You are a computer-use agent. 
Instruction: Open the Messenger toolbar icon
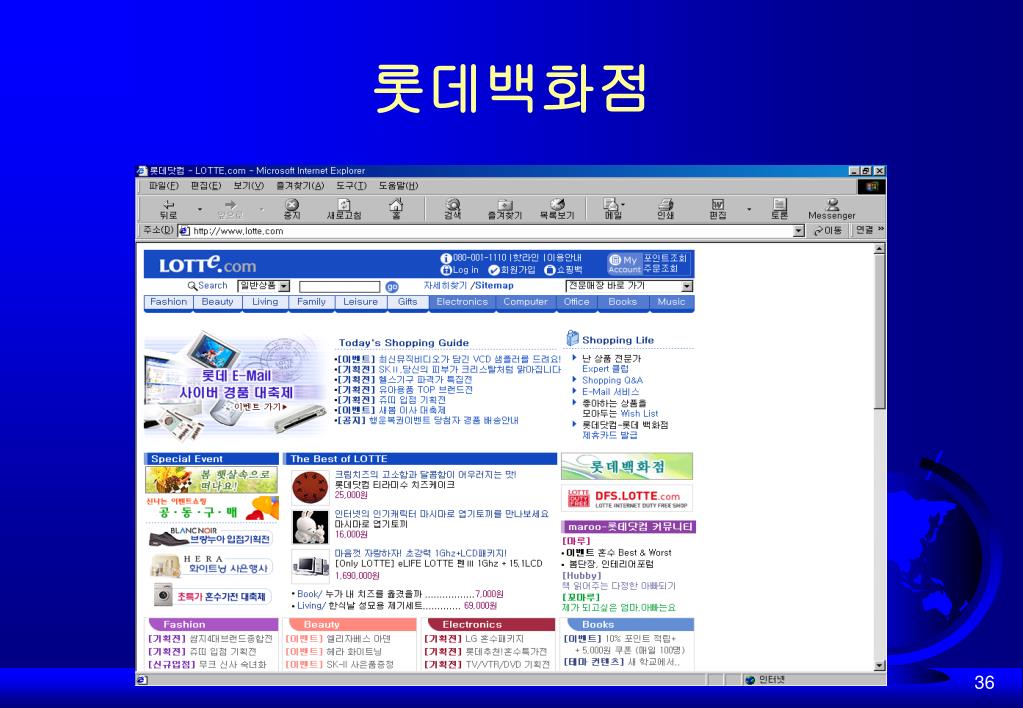[x=832, y=209]
